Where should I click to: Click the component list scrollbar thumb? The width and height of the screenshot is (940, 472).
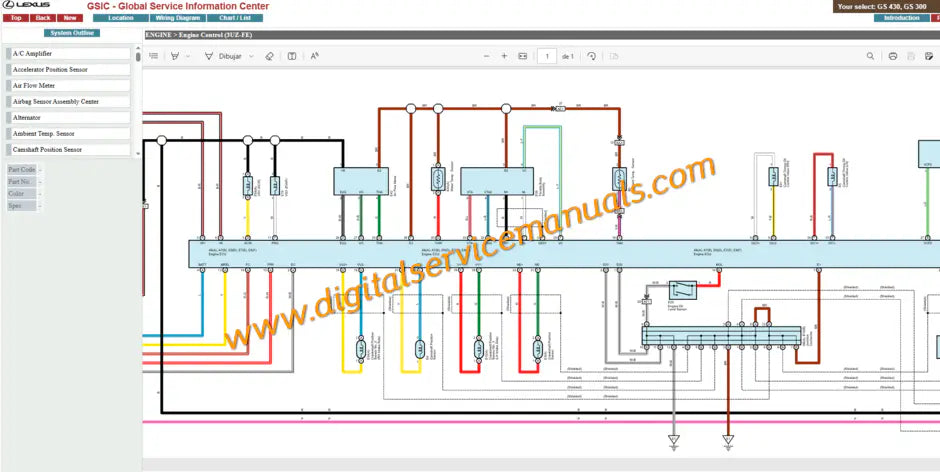(138, 57)
